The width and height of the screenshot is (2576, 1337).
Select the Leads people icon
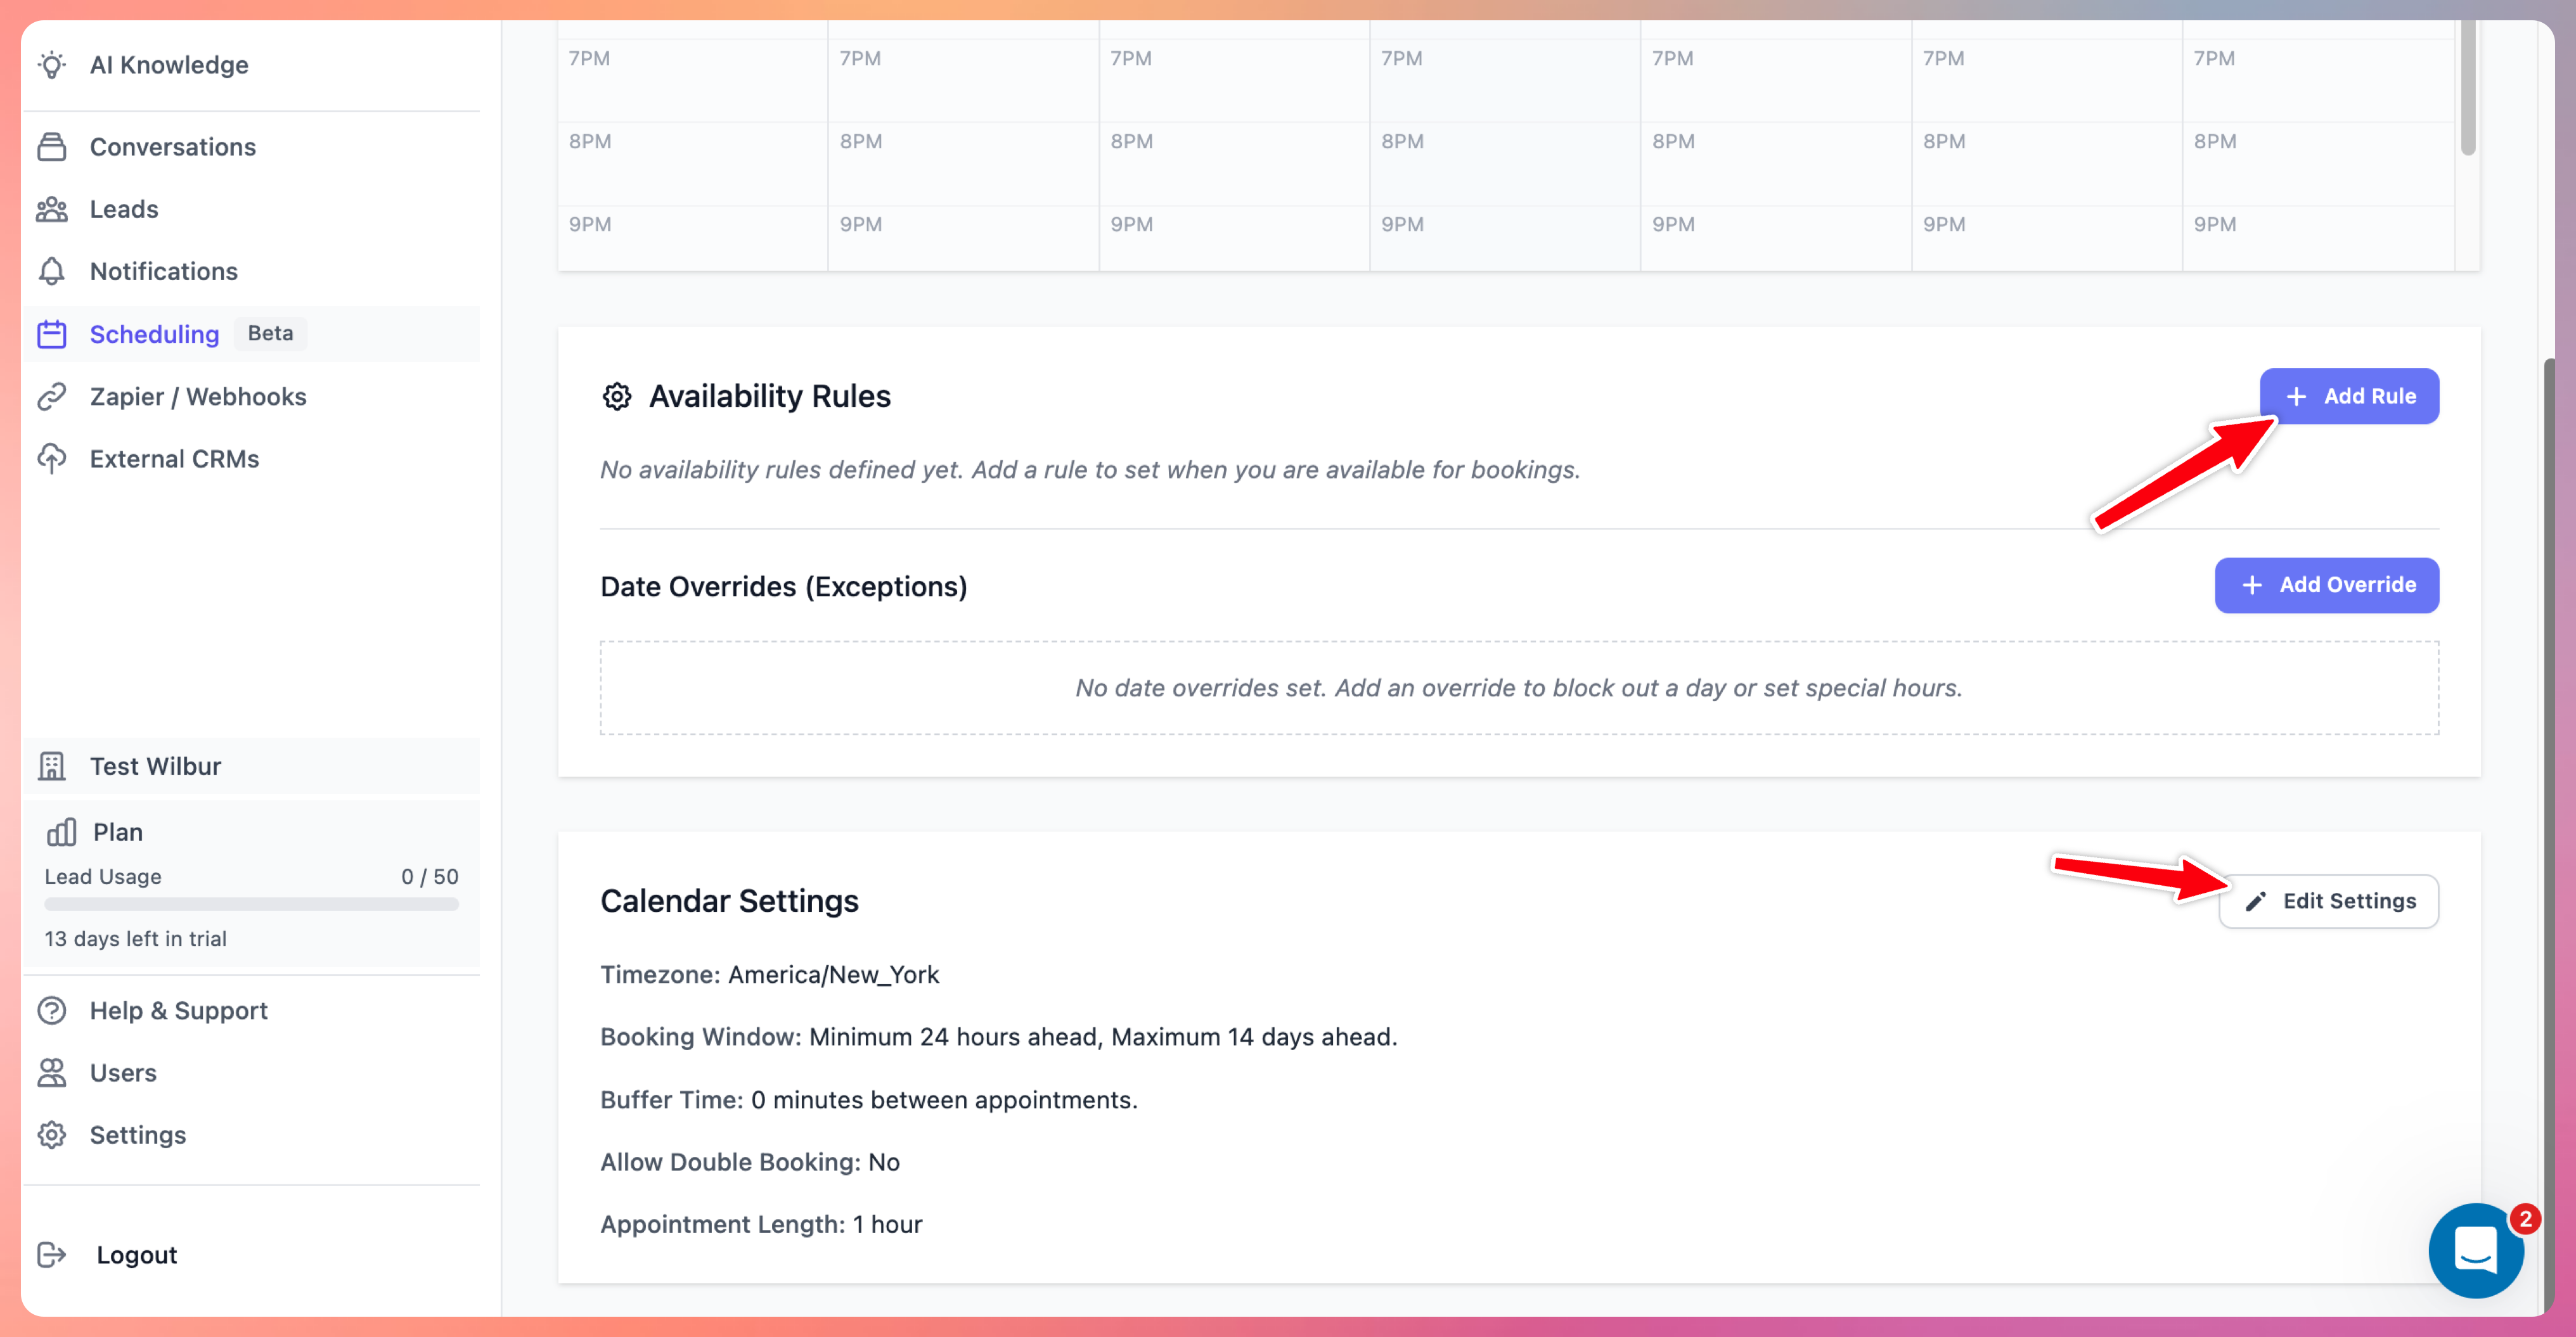coord(53,209)
